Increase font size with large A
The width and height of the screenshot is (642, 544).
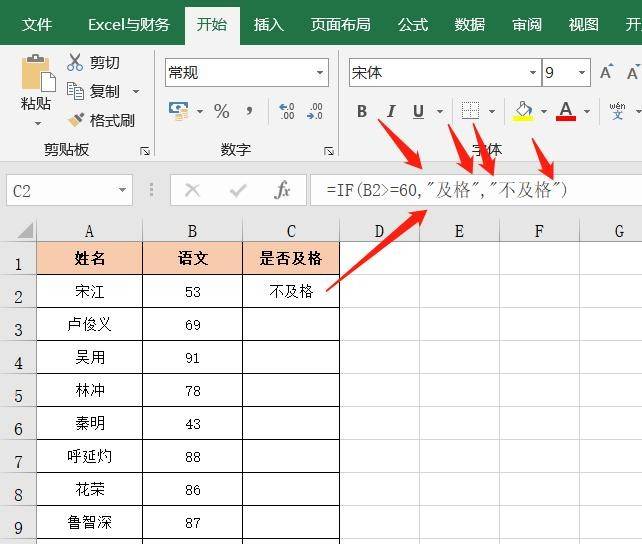[607, 72]
